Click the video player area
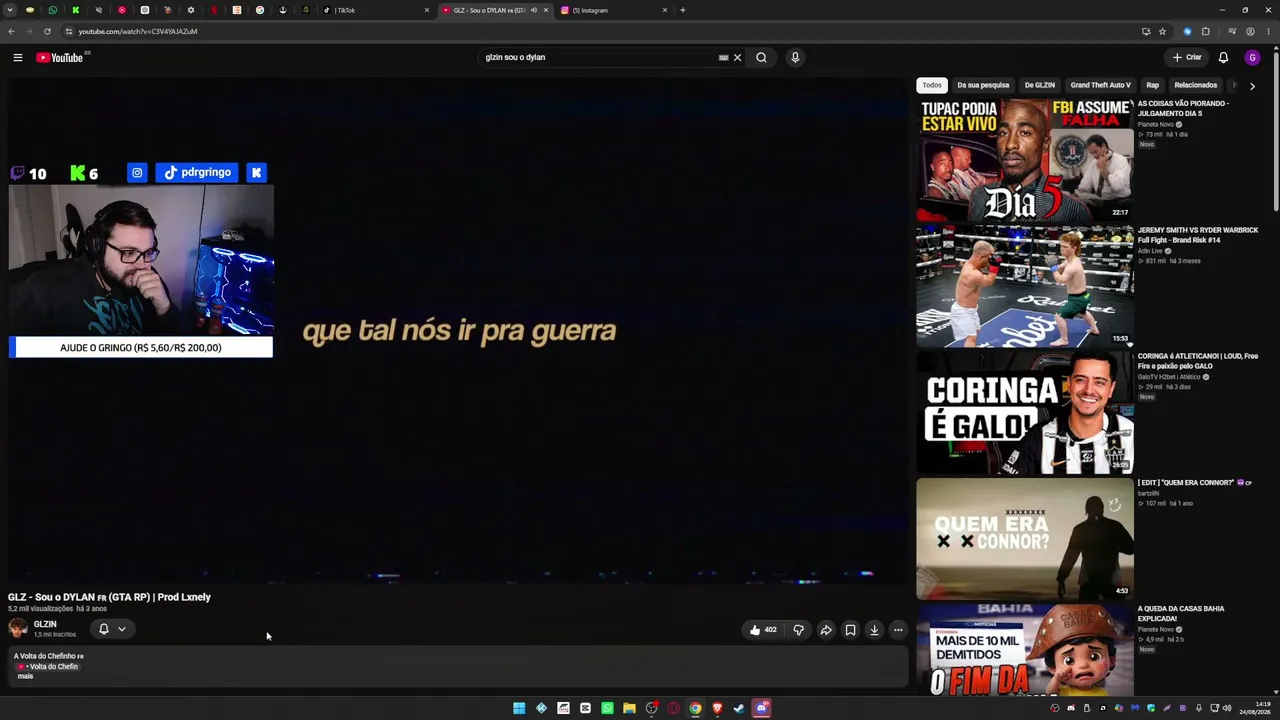Viewport: 1280px width, 720px height. coord(456,330)
